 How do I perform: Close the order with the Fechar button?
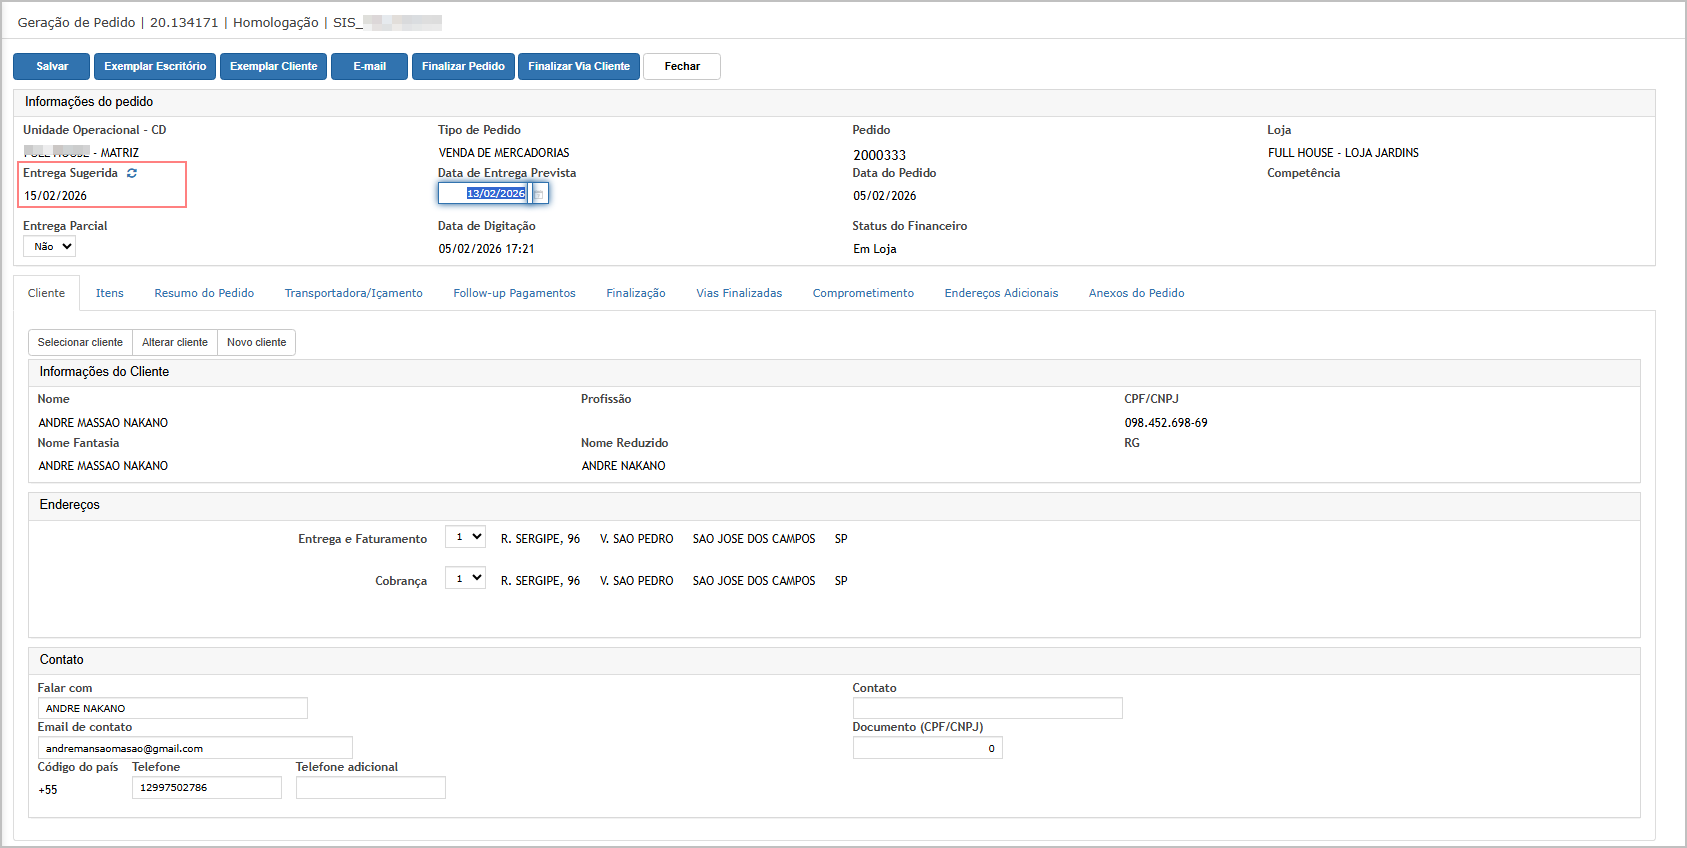(x=682, y=66)
